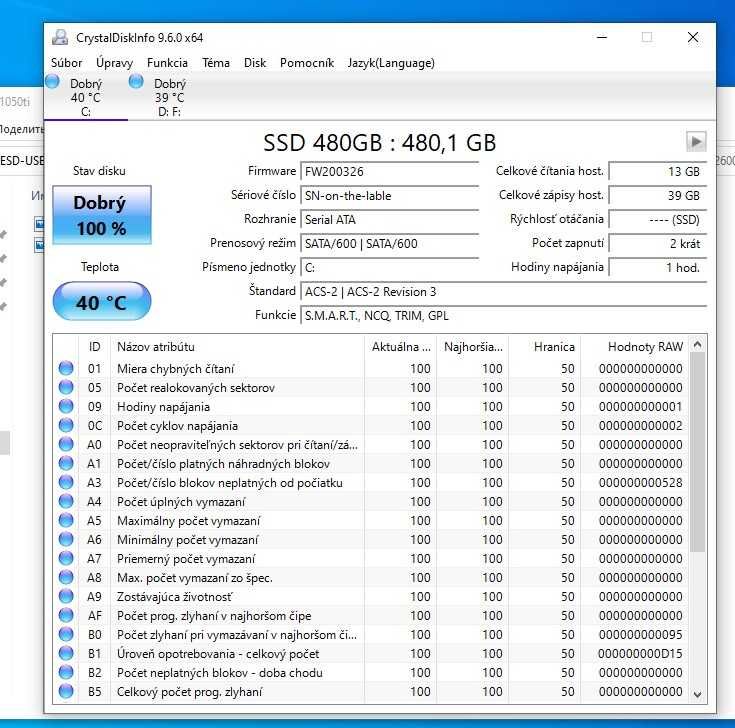
Task: Open the Funkcia menu
Action: [167, 63]
